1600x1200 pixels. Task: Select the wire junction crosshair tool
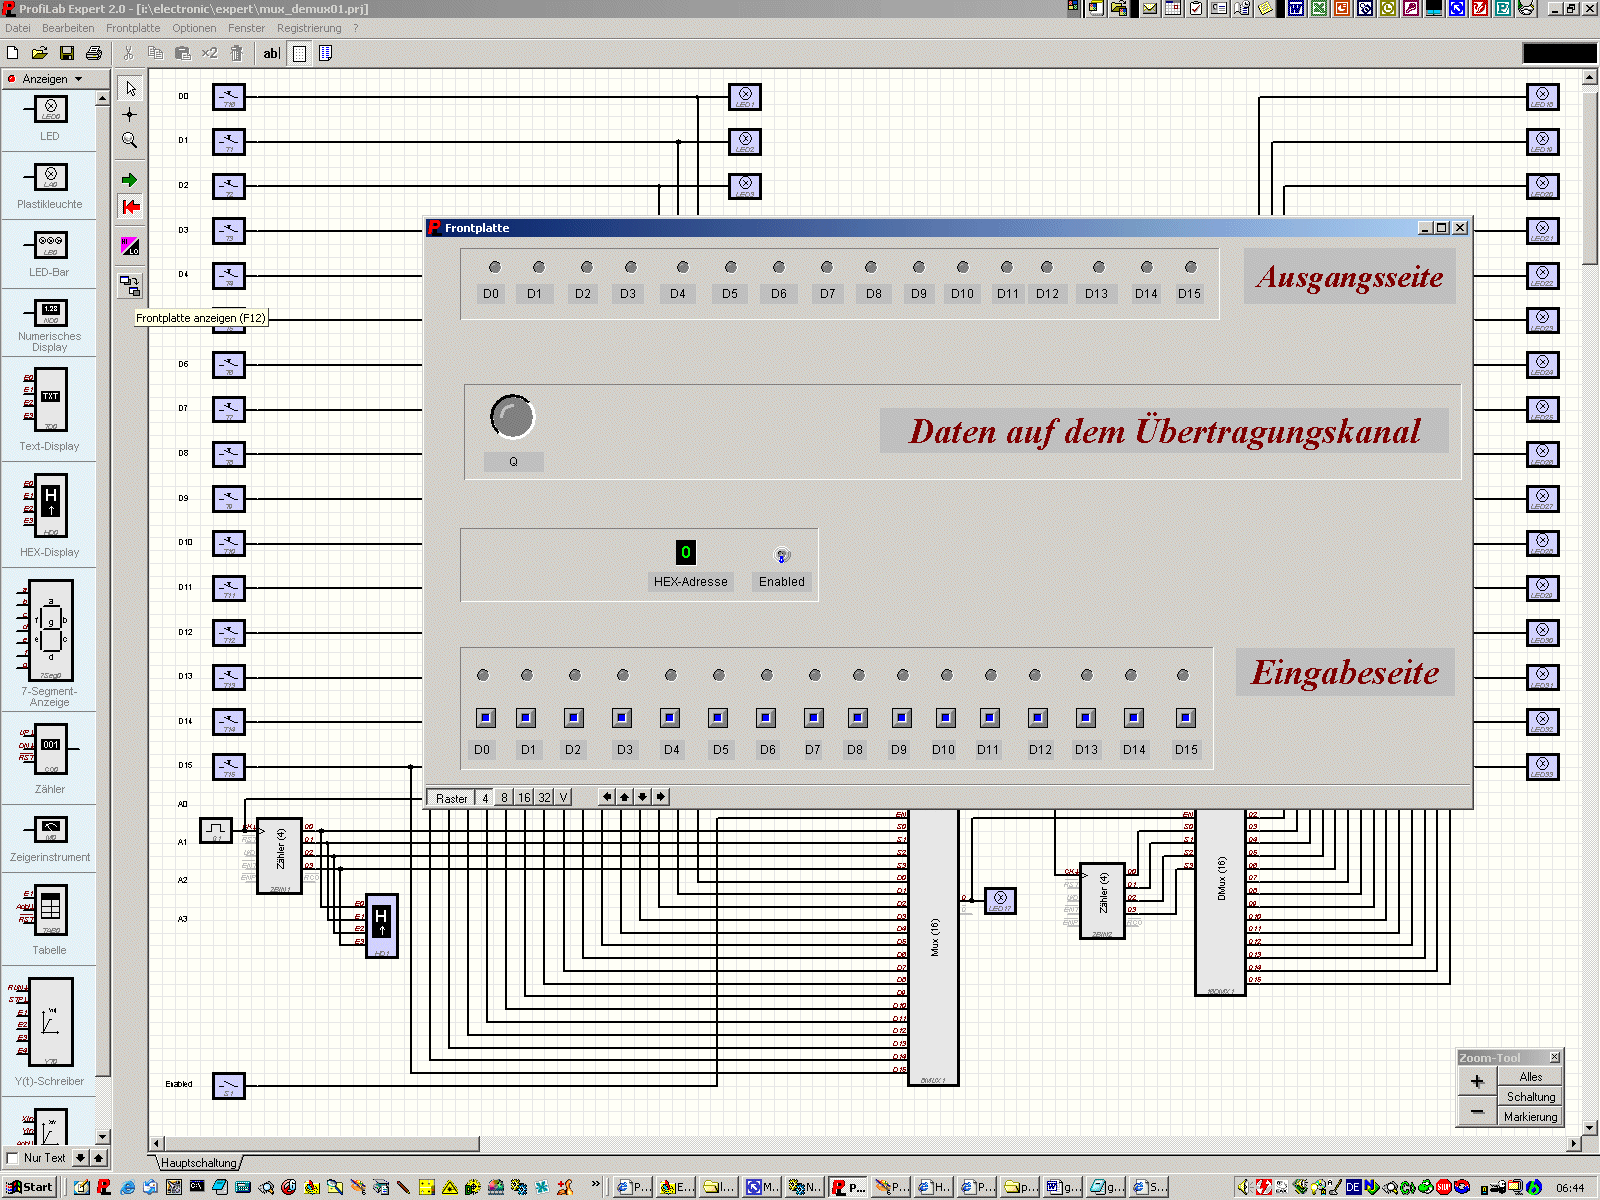click(130, 114)
